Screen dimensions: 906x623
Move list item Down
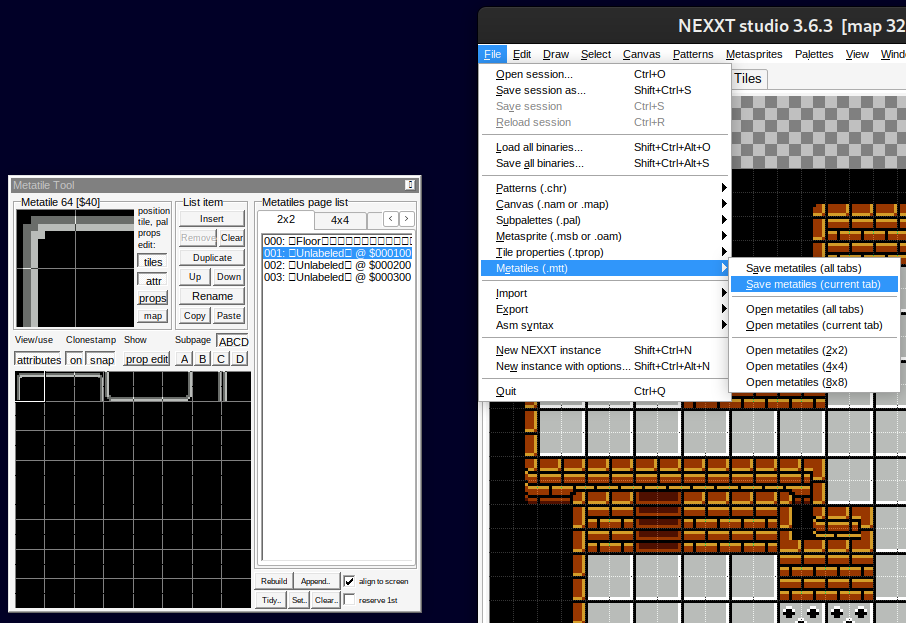(229, 277)
